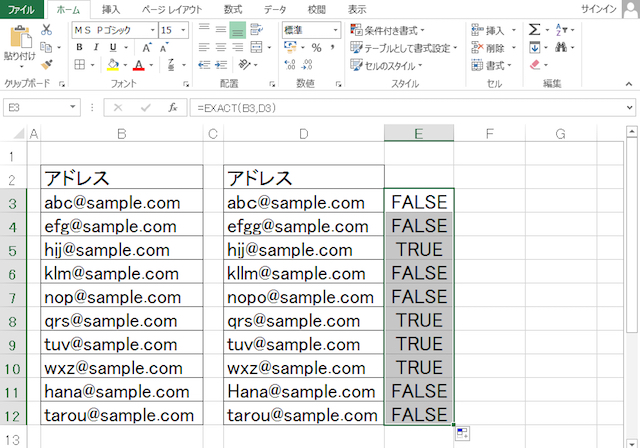Apply red font color A
This screenshot has height=448, width=640.
(x=139, y=65)
